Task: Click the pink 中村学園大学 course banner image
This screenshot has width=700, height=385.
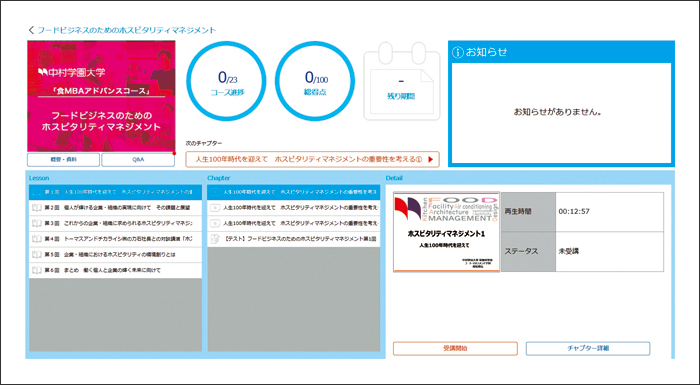Action: coord(101,96)
